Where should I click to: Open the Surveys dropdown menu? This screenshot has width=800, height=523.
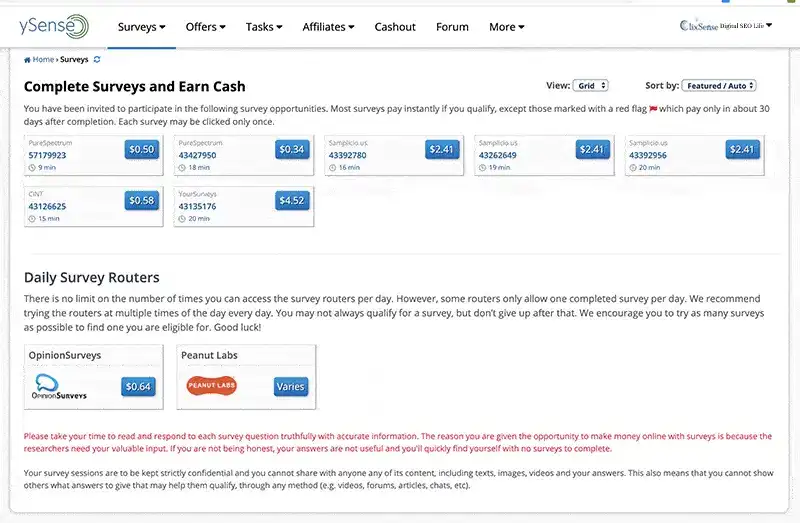[141, 27]
